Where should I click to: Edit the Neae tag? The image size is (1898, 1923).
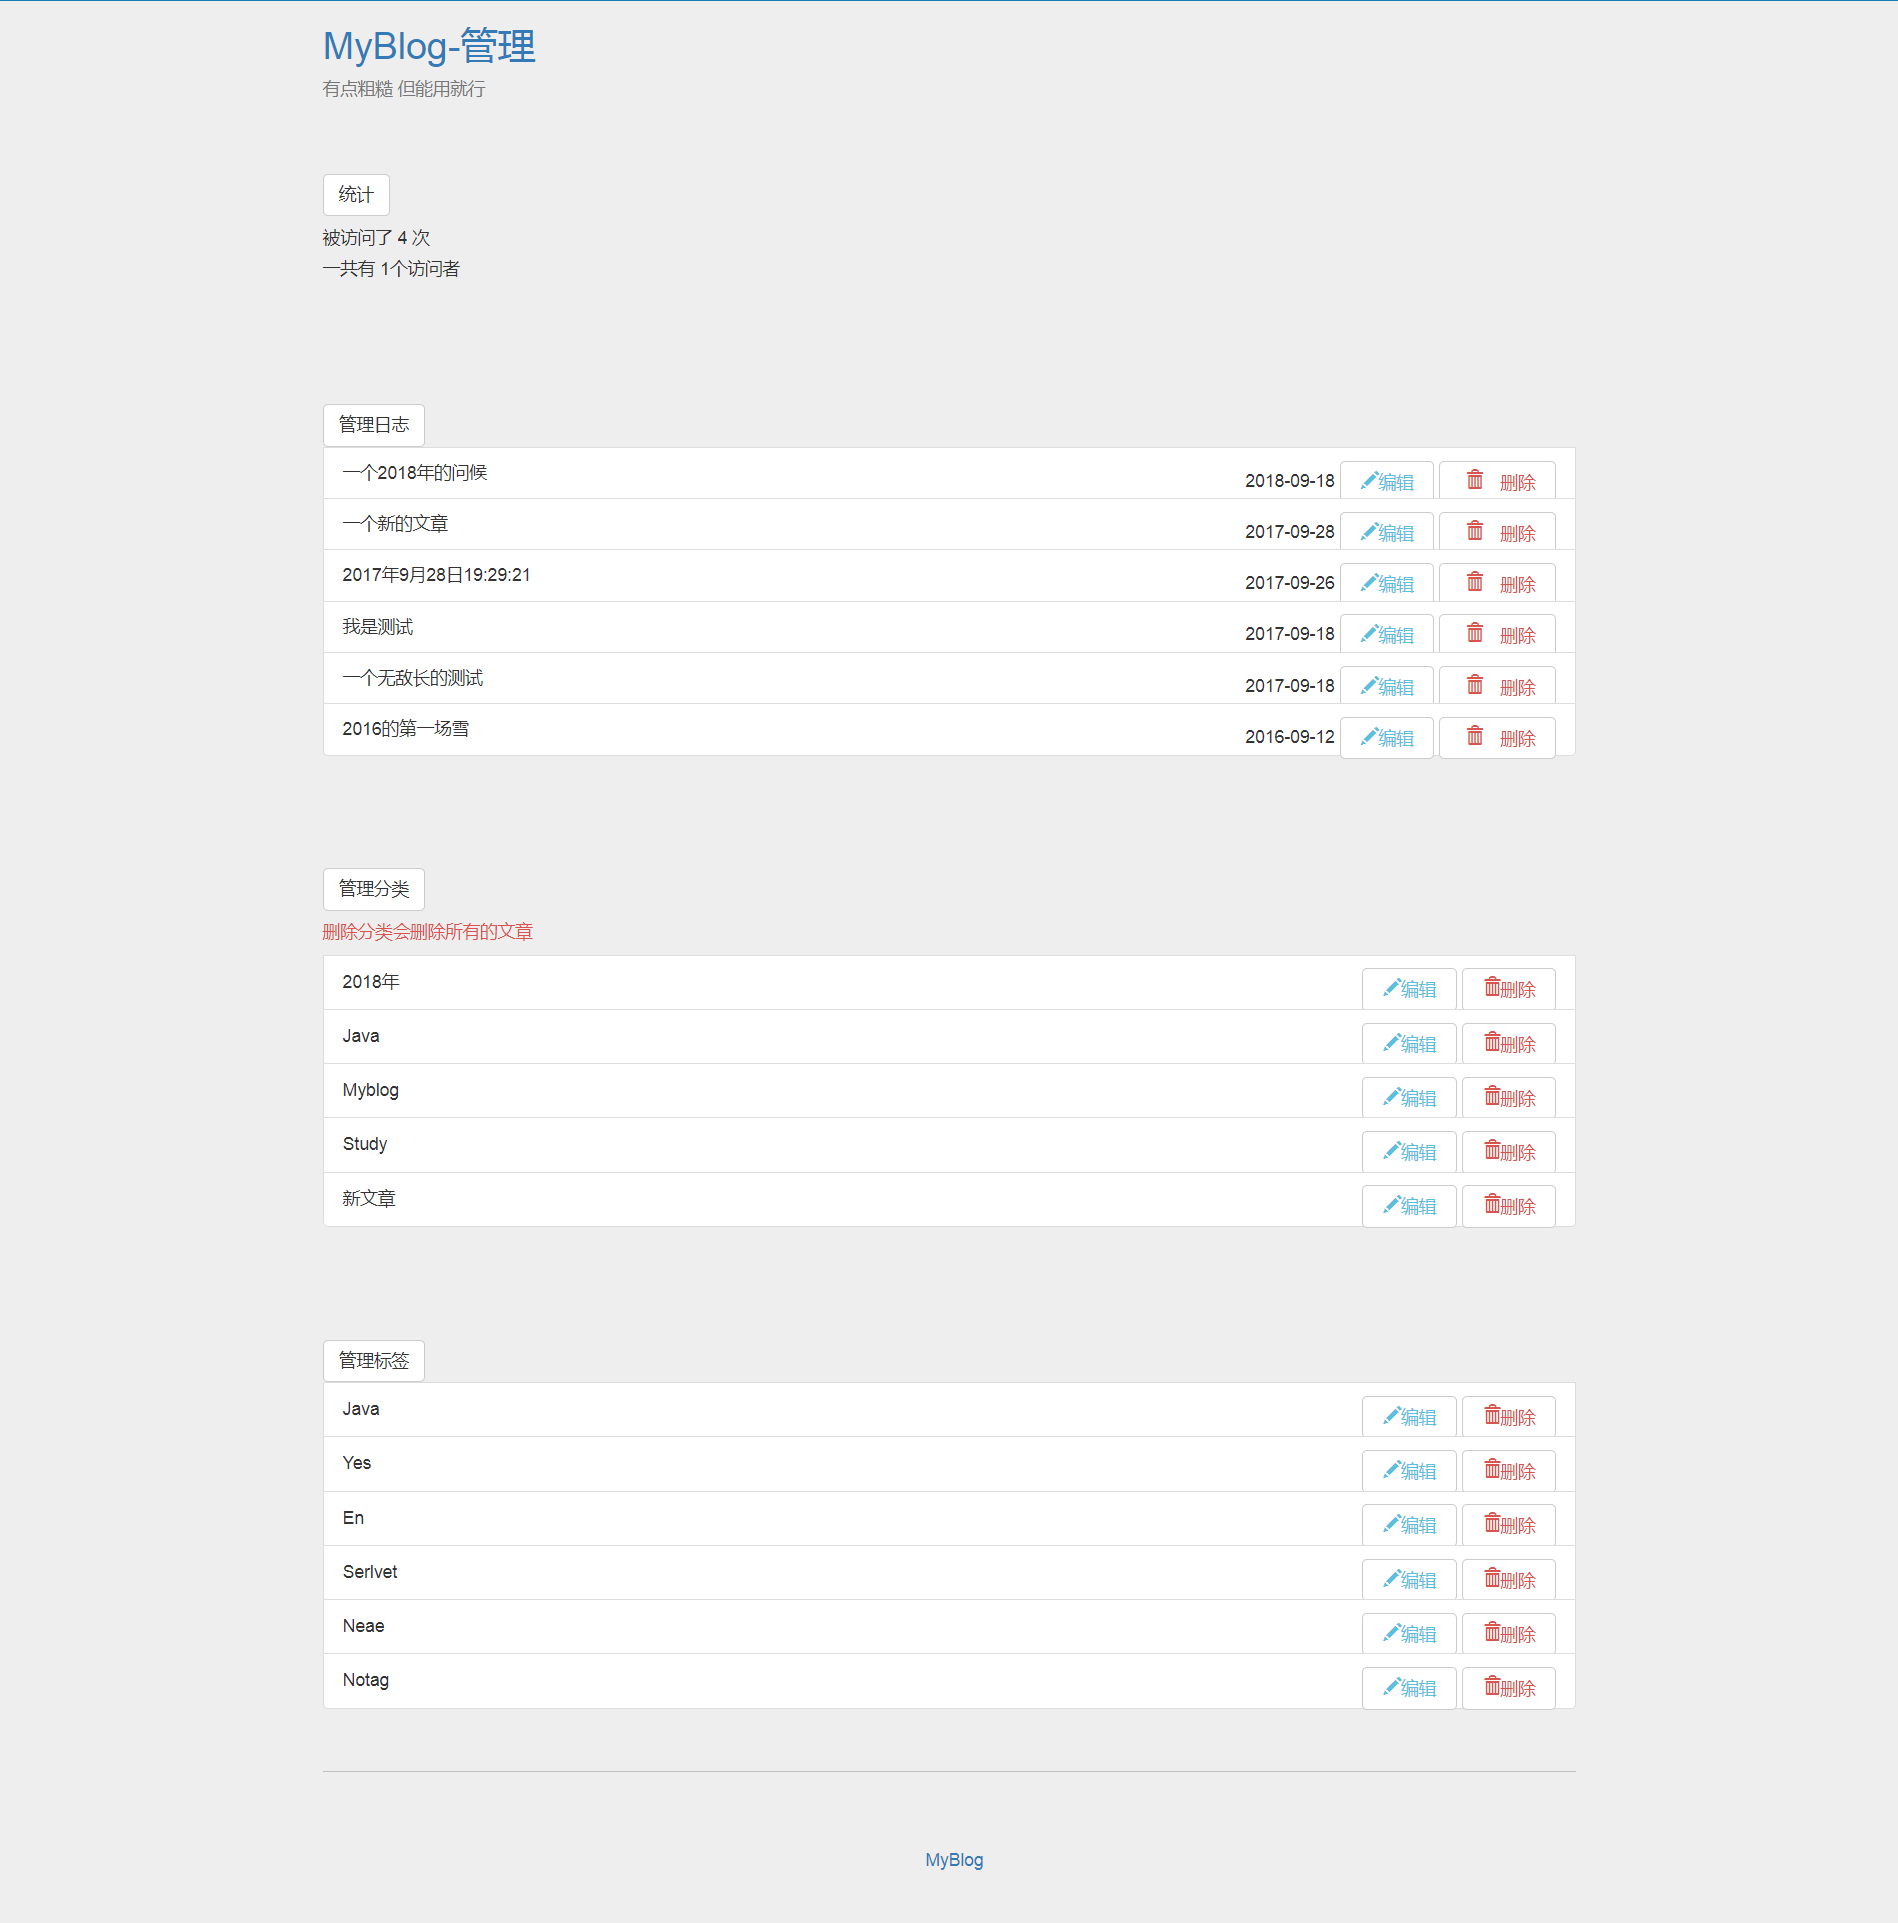coord(1408,1634)
